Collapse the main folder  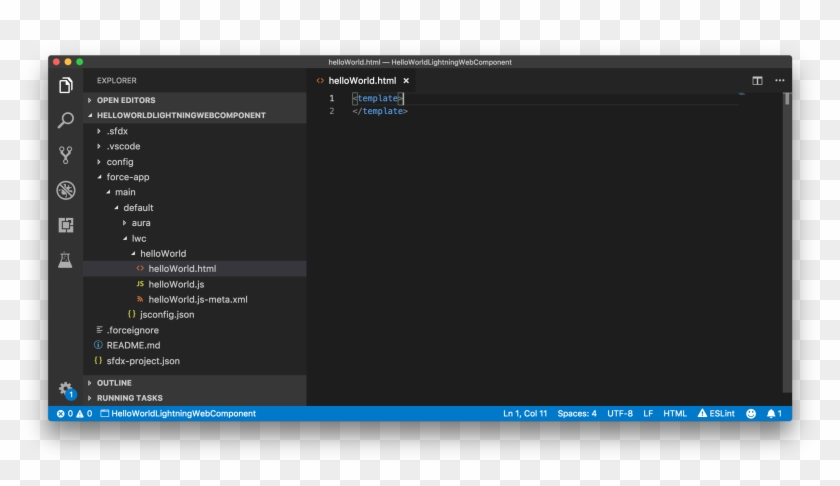tap(194, 192)
